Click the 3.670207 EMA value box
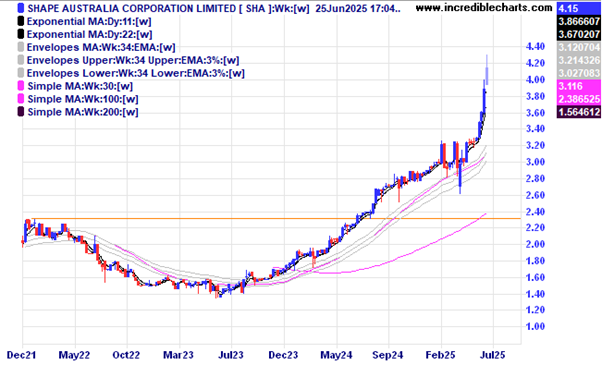Image resolution: width=602 pixels, height=365 pixels. pos(579,34)
